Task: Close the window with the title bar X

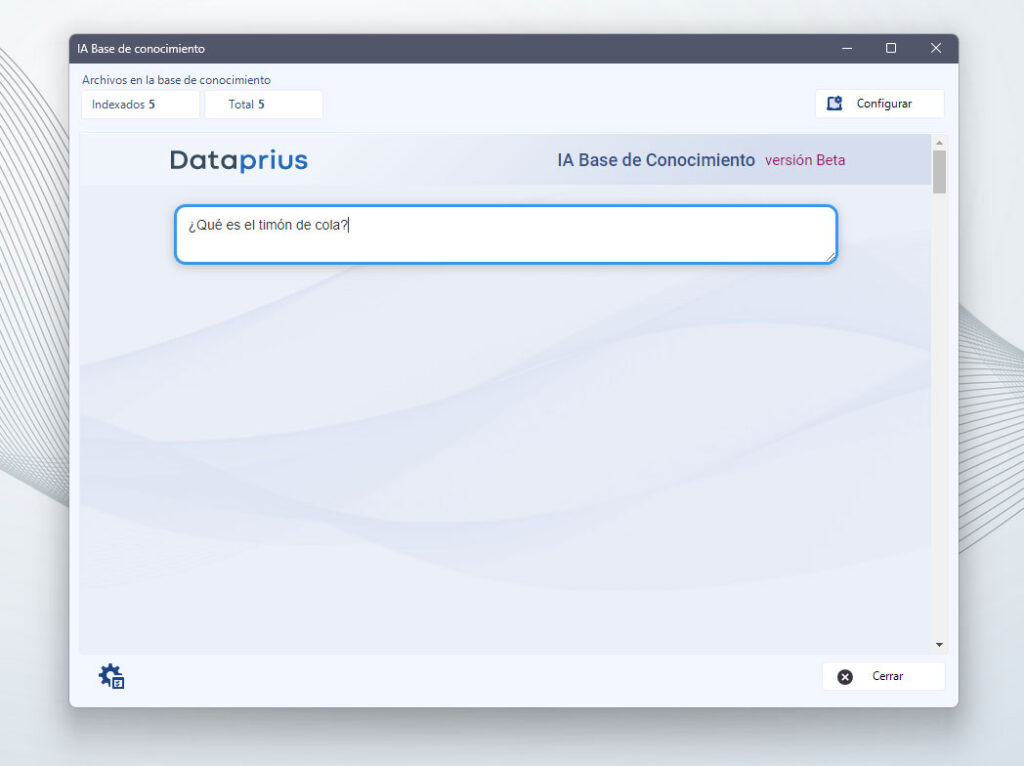Action: coord(936,49)
